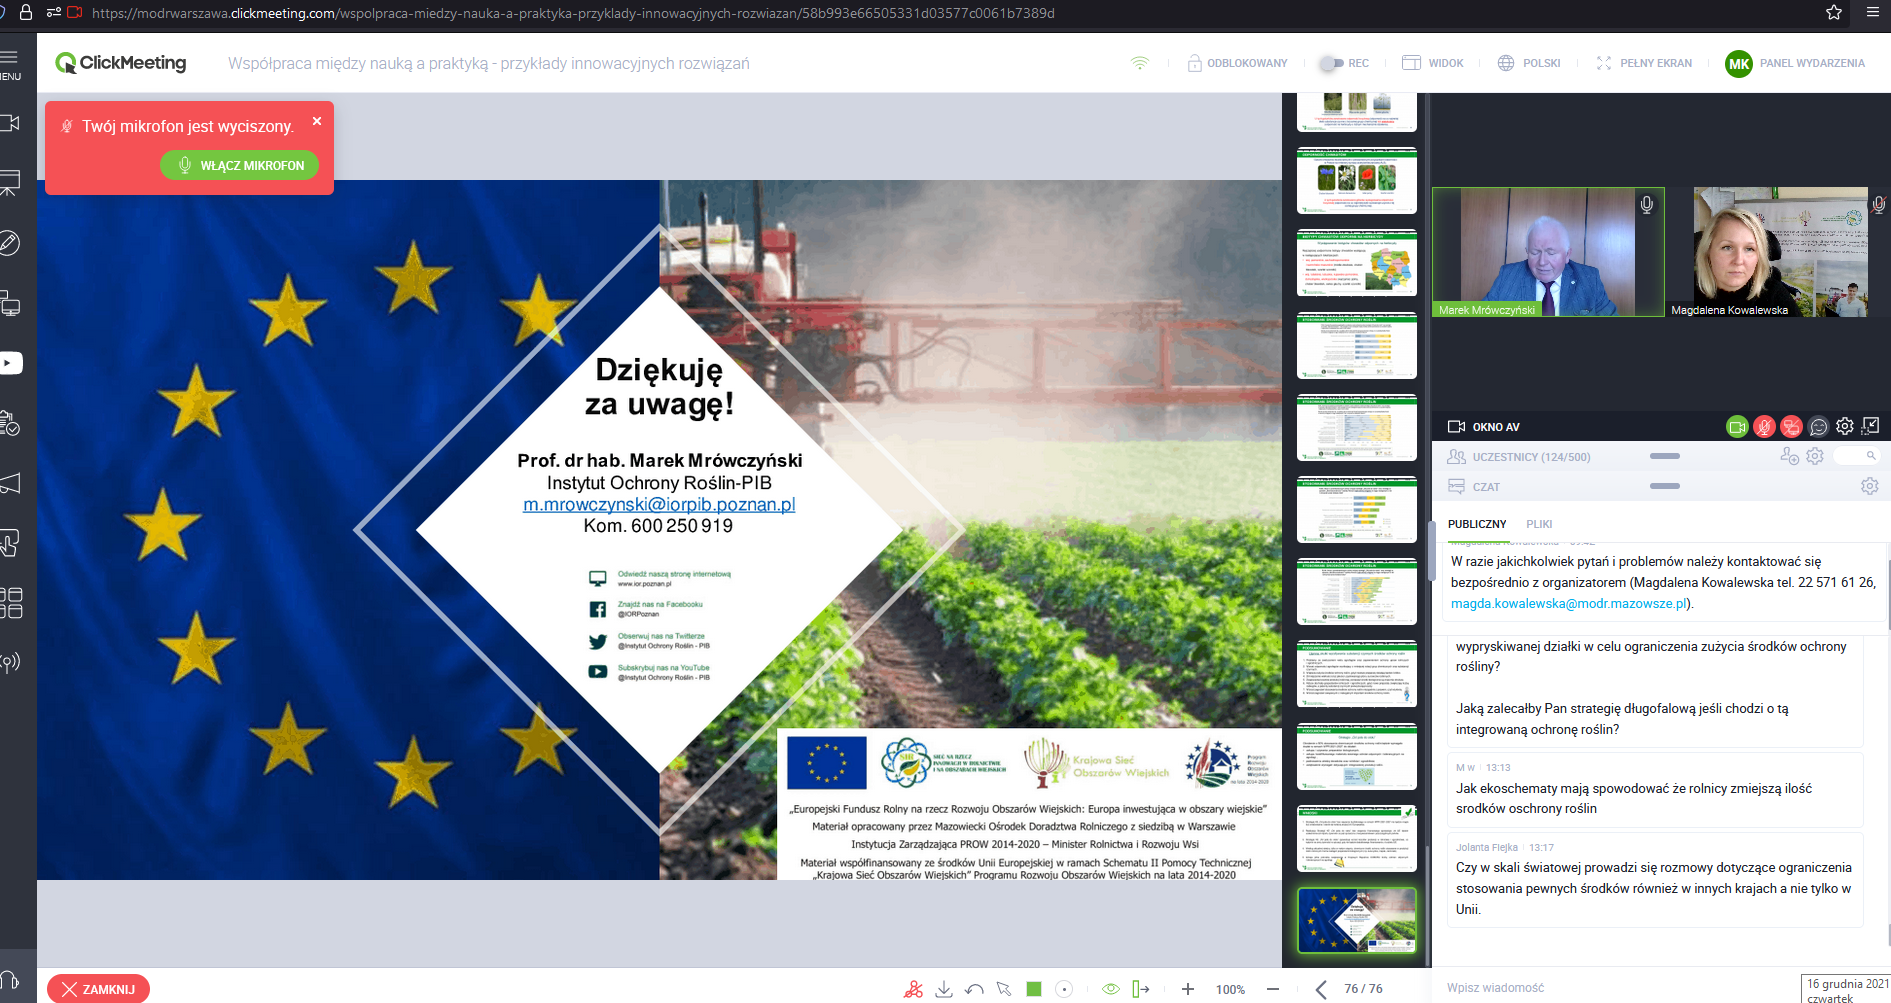Detach the AV window with pop-out icon
Screen dimensions: 1891x1003
pyautogui.click(x=1871, y=426)
